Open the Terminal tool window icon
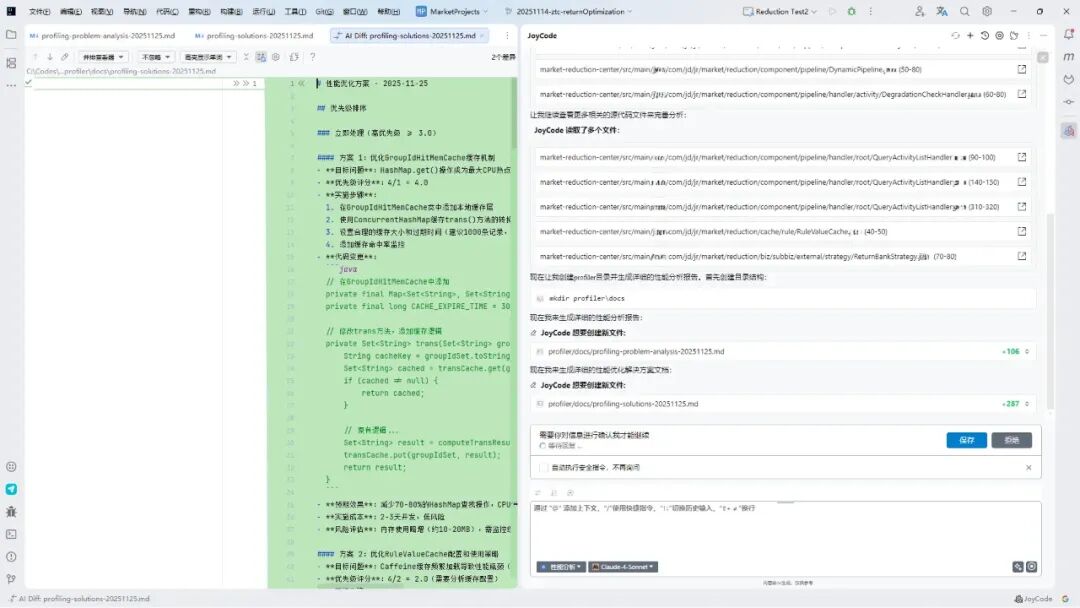Image resolution: width=1080 pixels, height=608 pixels. pyautogui.click(x=11, y=534)
